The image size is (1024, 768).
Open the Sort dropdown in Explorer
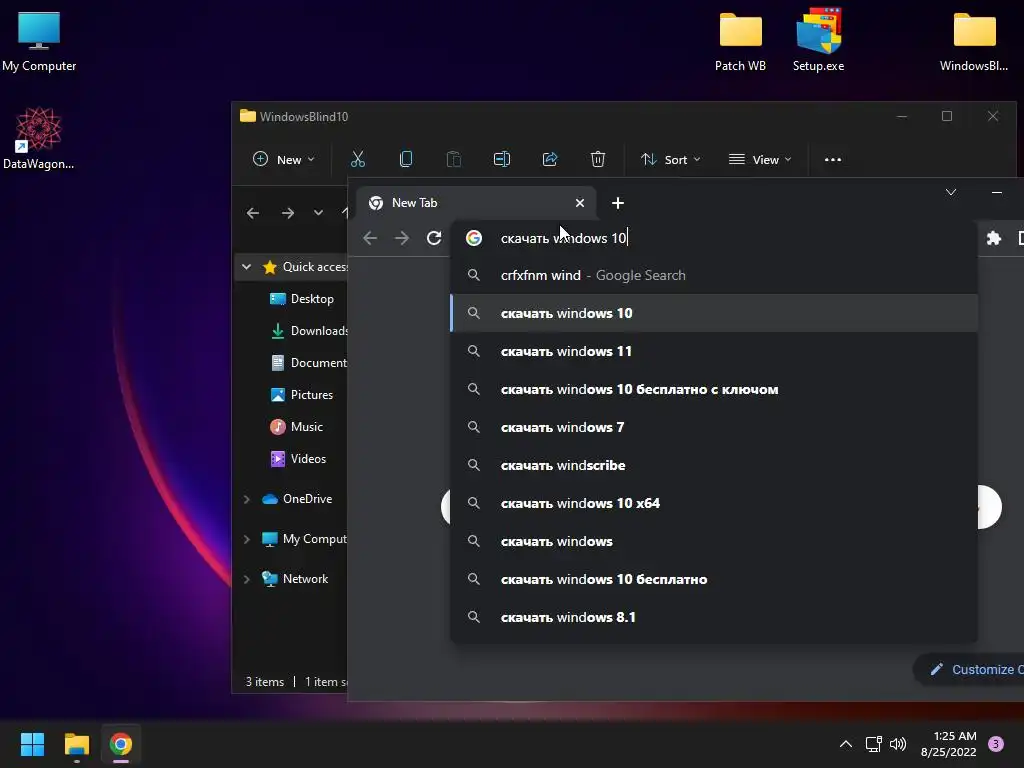671,159
